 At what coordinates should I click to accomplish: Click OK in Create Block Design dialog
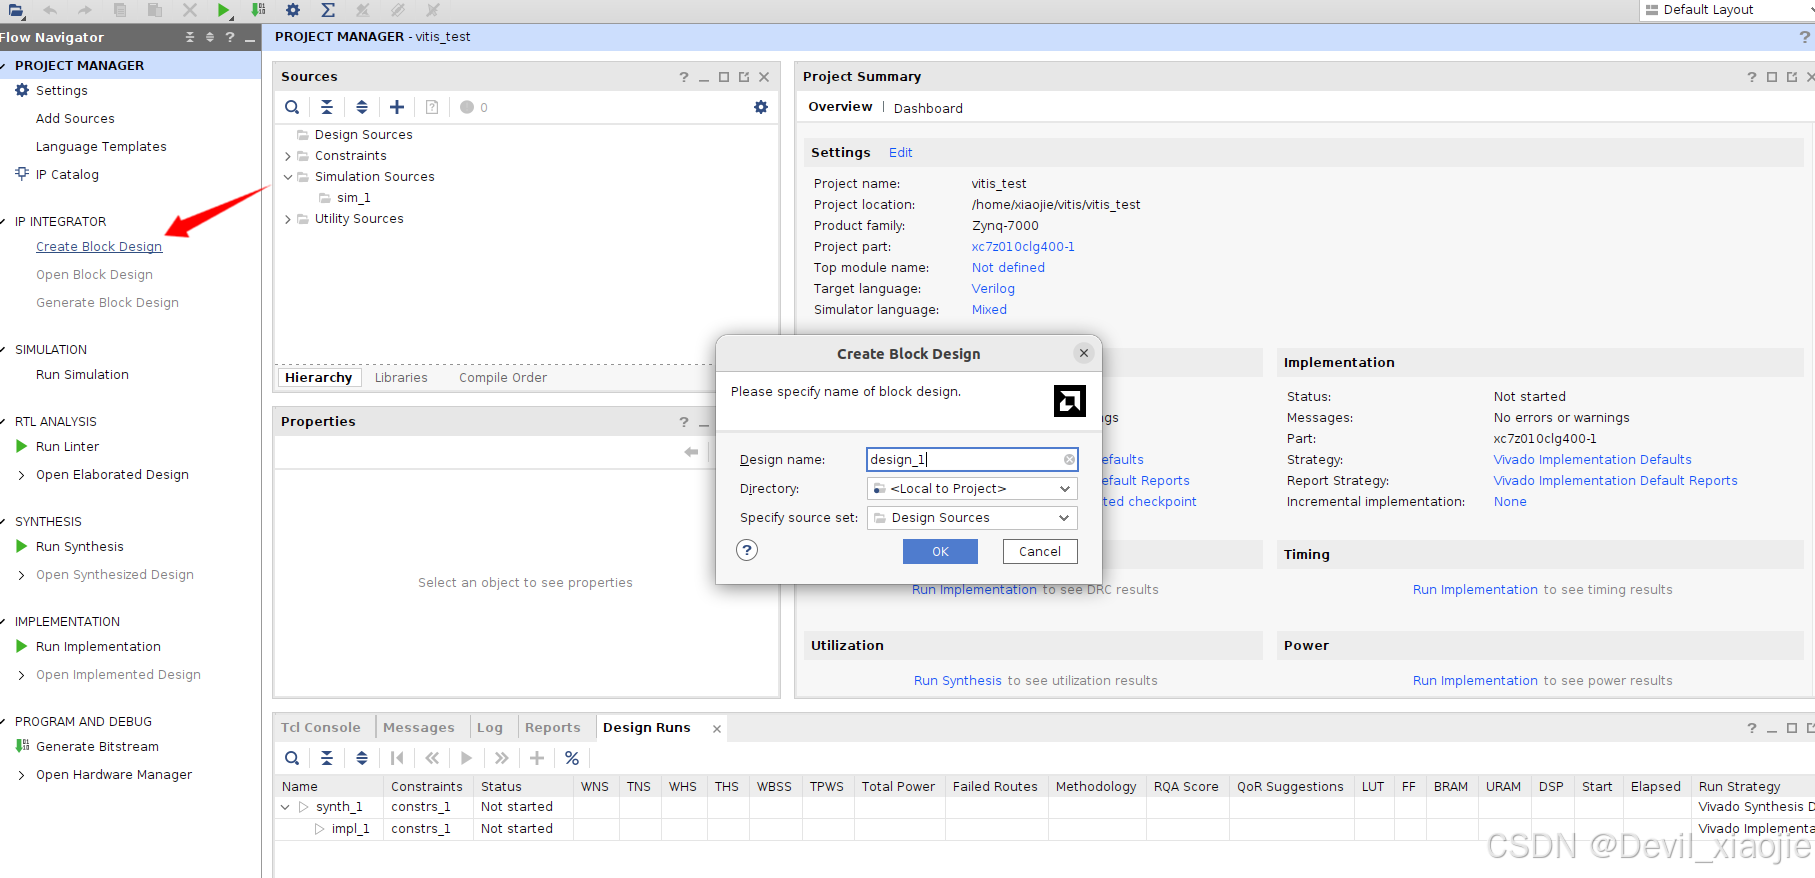point(940,551)
